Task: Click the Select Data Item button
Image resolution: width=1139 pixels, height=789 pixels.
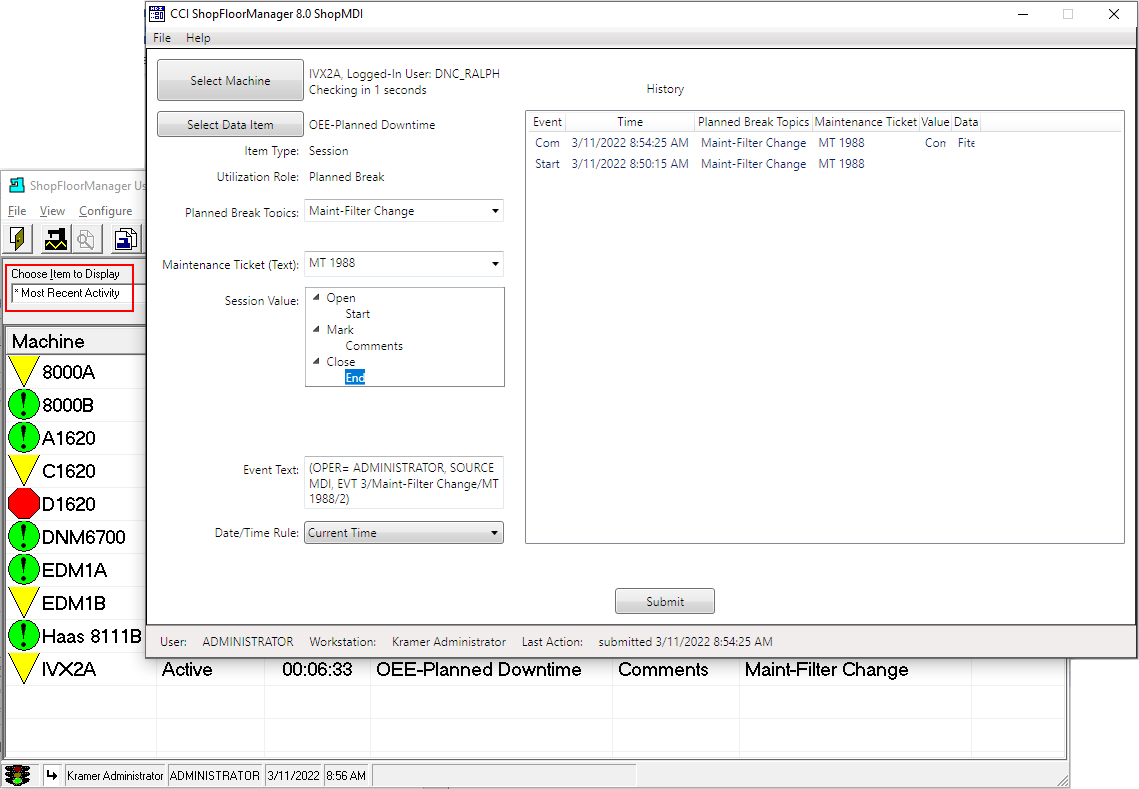Action: click(230, 124)
